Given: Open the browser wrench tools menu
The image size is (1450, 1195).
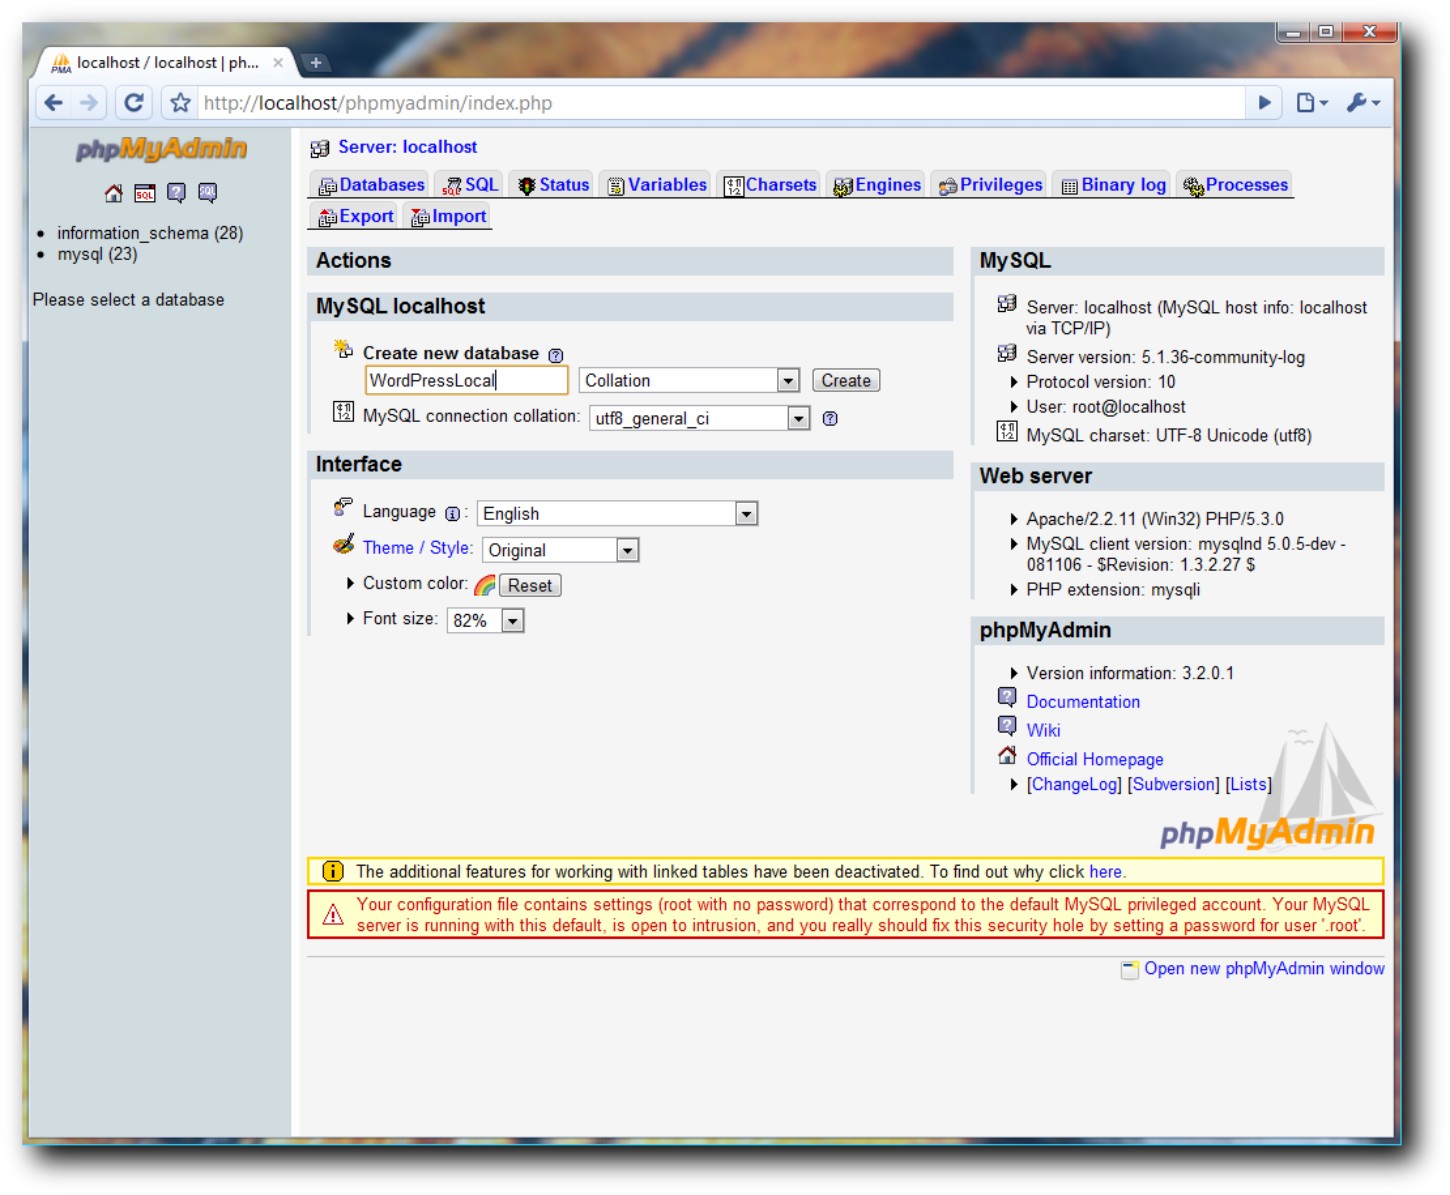Looking at the screenshot, I should click(x=1363, y=103).
